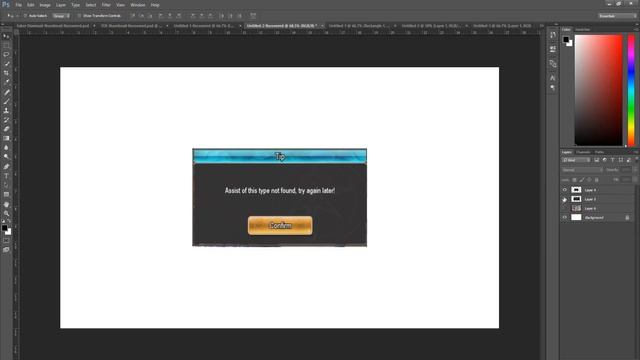Click the hue spectrum slider in Color panel

pyautogui.click(x=631, y=90)
